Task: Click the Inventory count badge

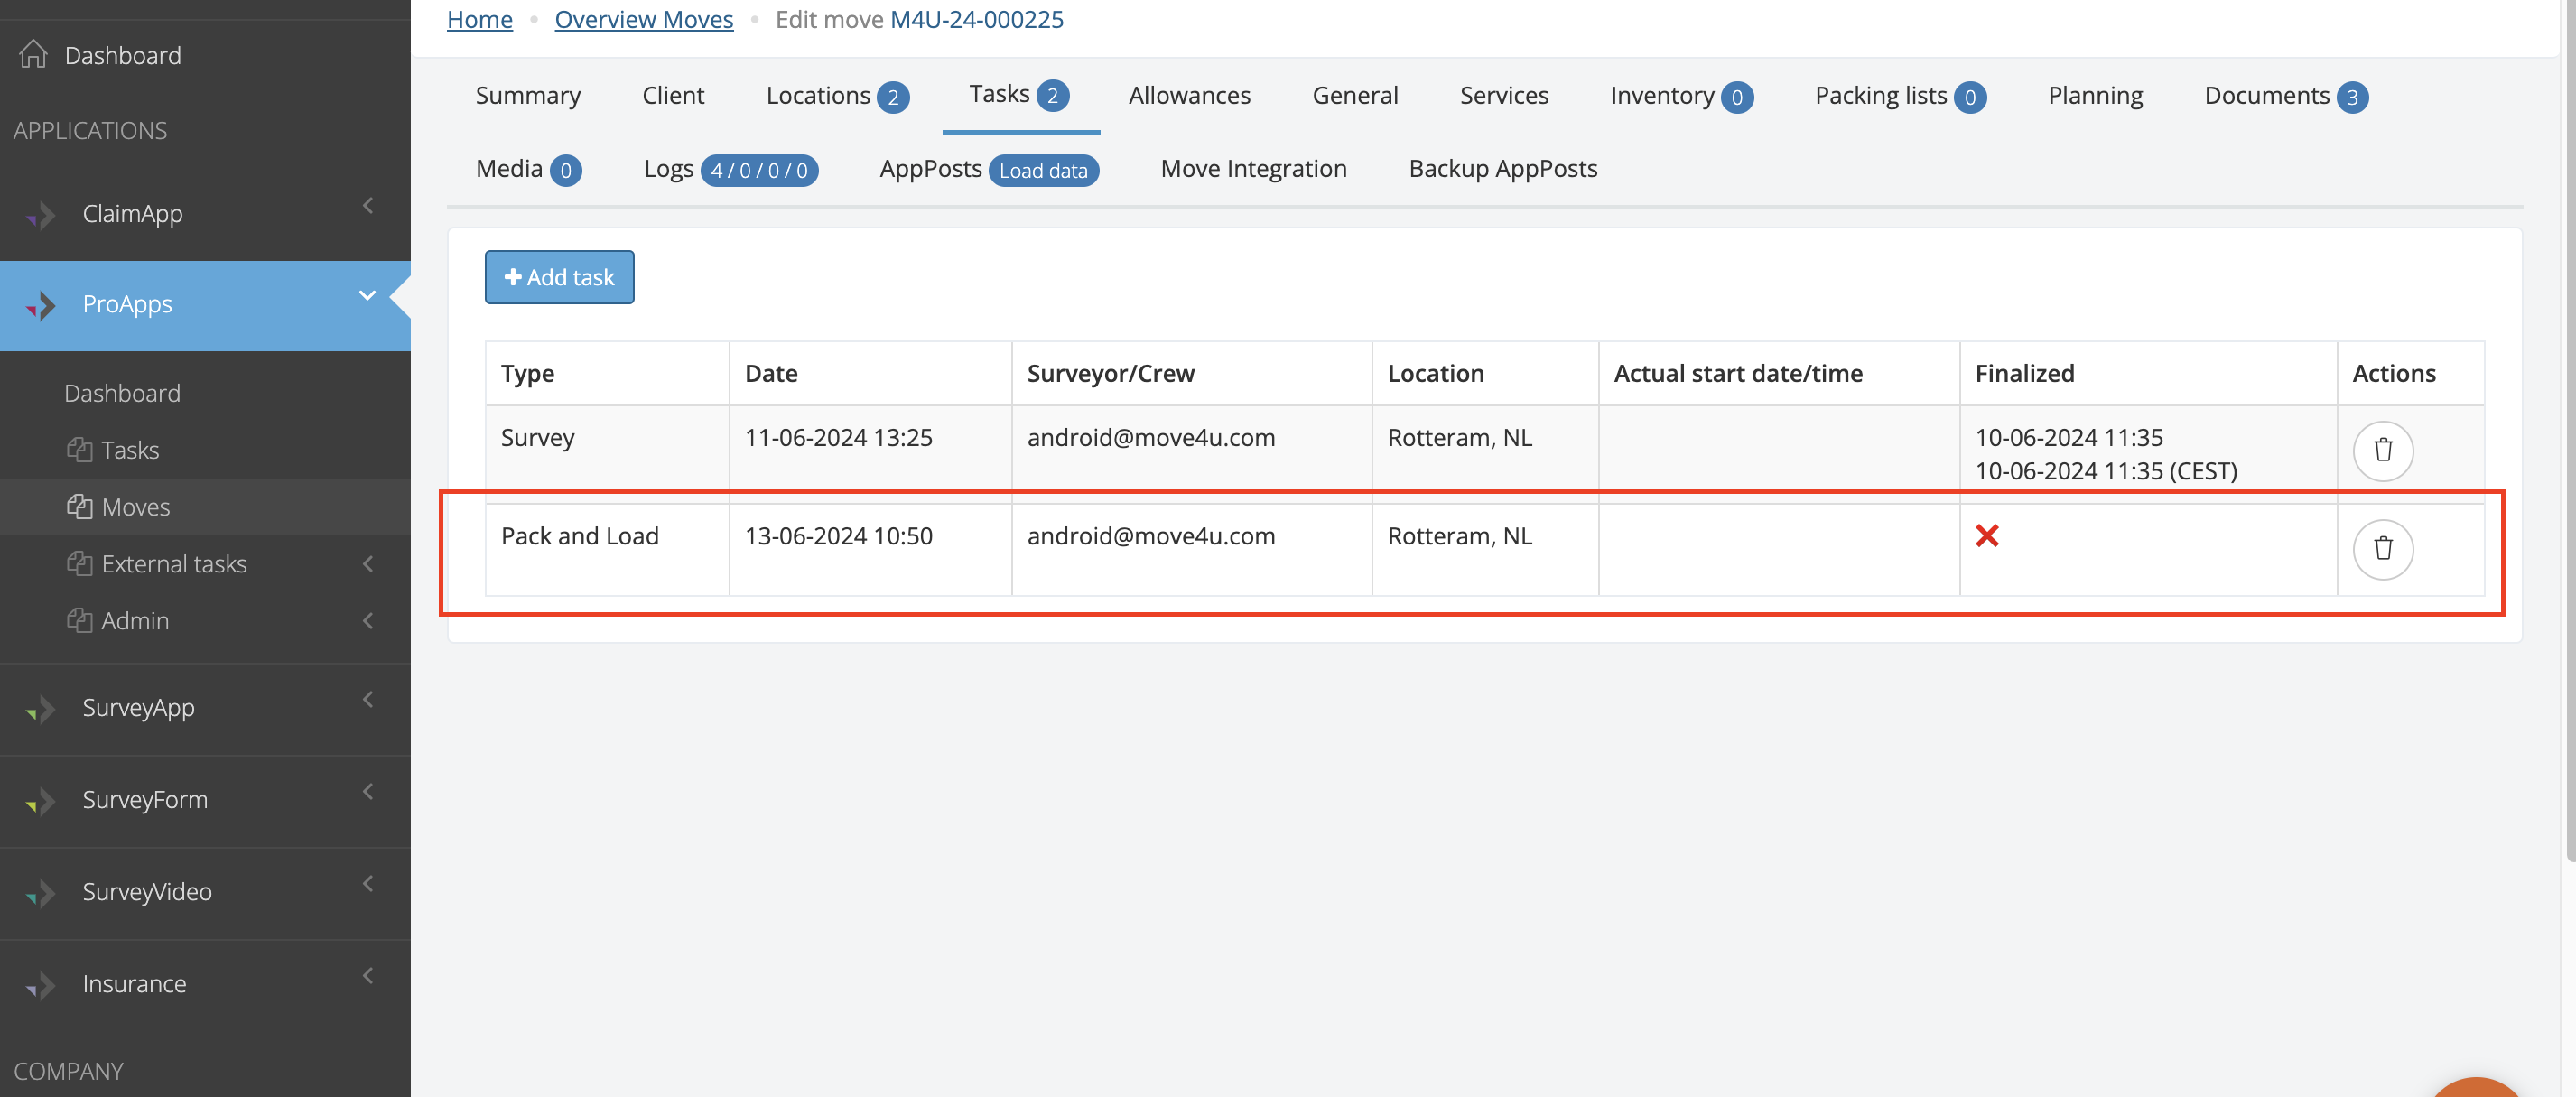Action: 1737,97
